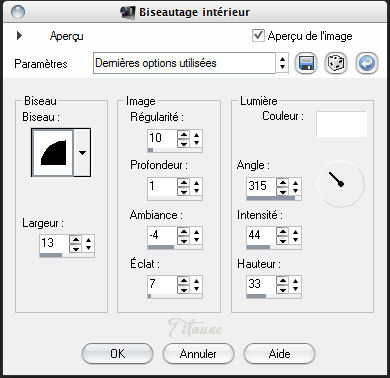Viewport: 390px width, 378px height.
Task: Click the Éclat value field
Action: (162, 284)
